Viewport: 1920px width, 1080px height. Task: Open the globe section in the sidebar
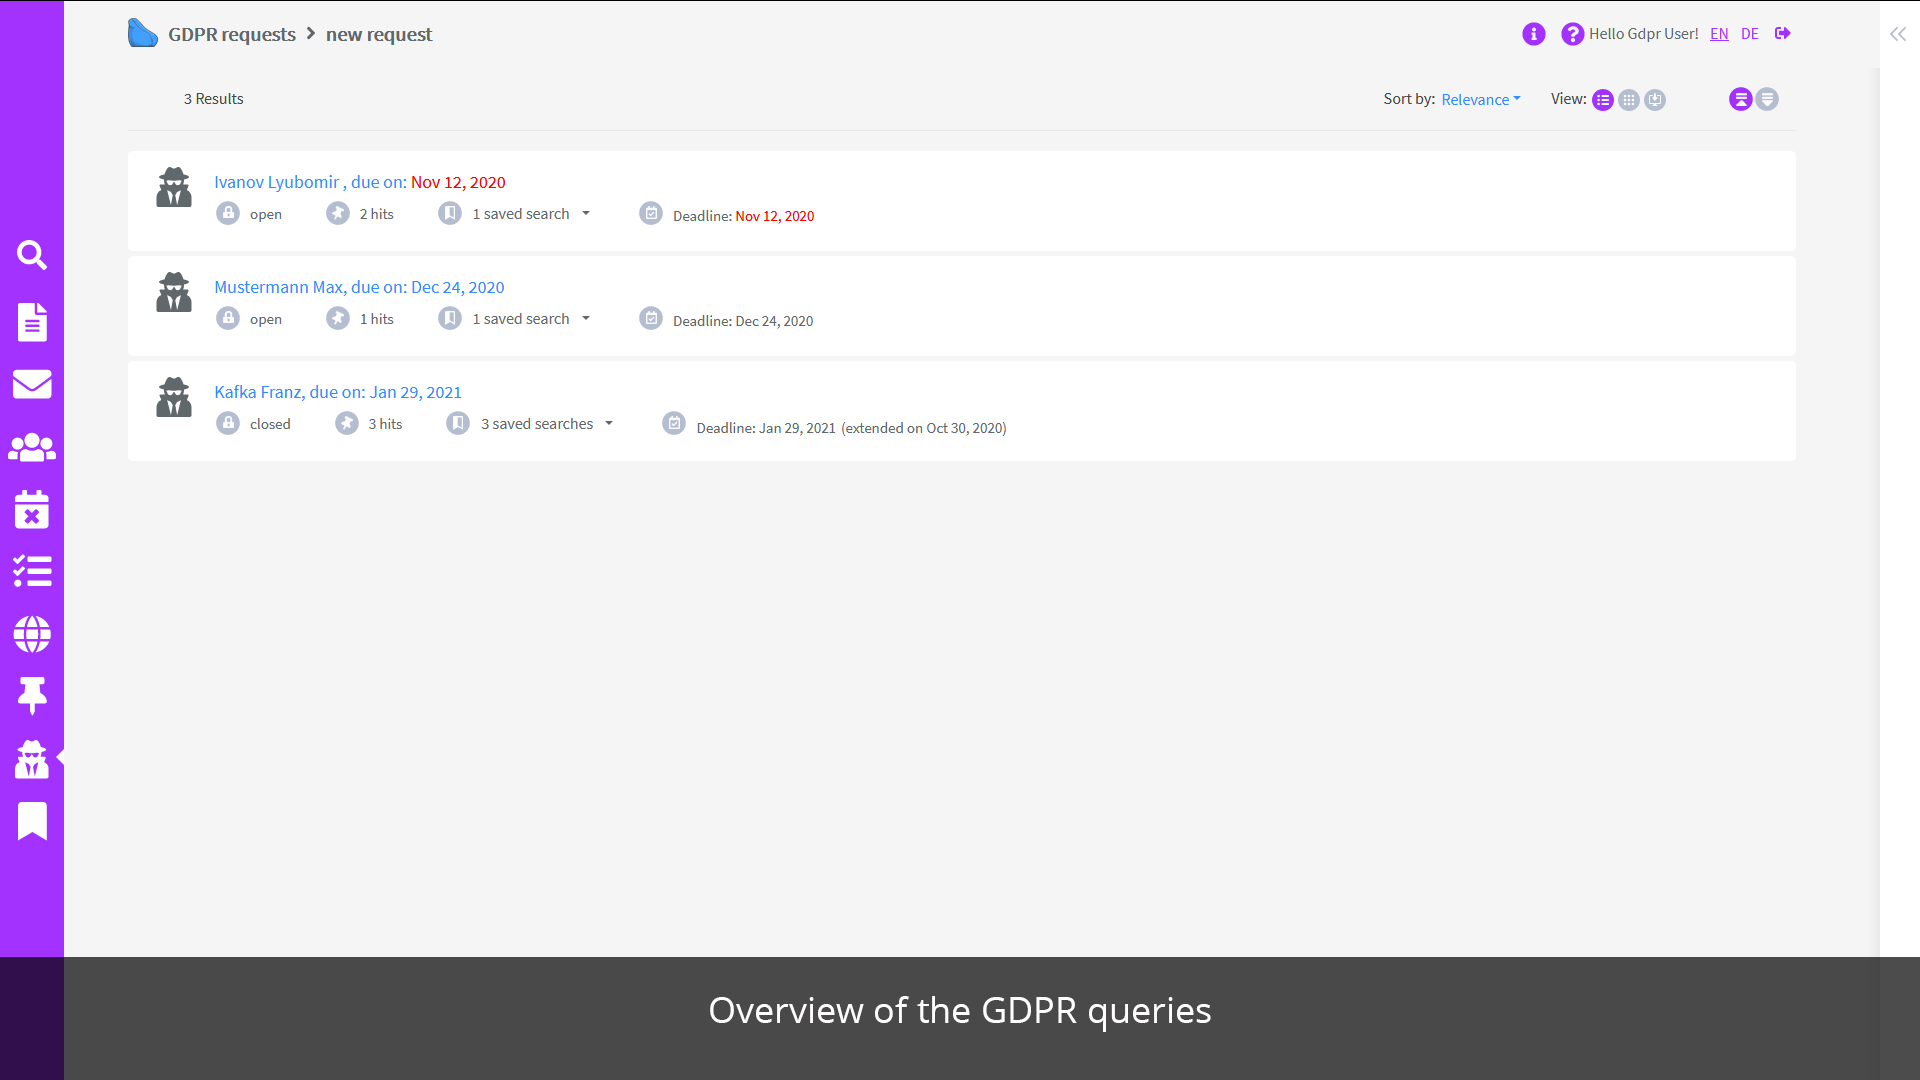32,634
